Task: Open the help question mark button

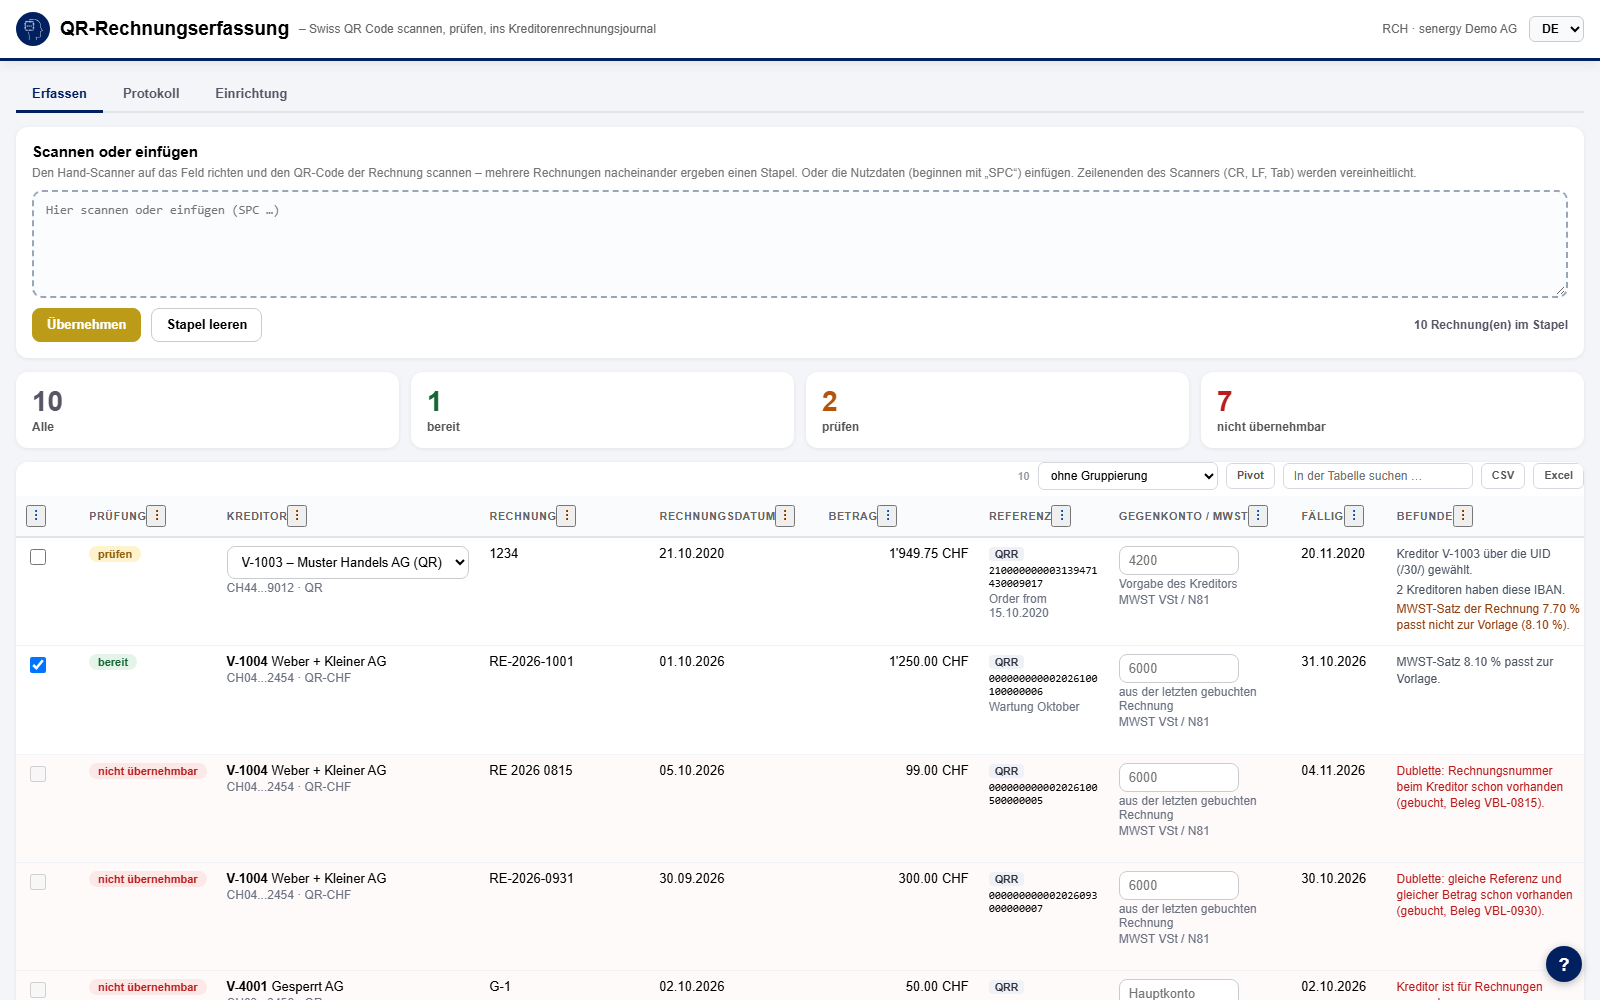Action: pyautogui.click(x=1564, y=964)
